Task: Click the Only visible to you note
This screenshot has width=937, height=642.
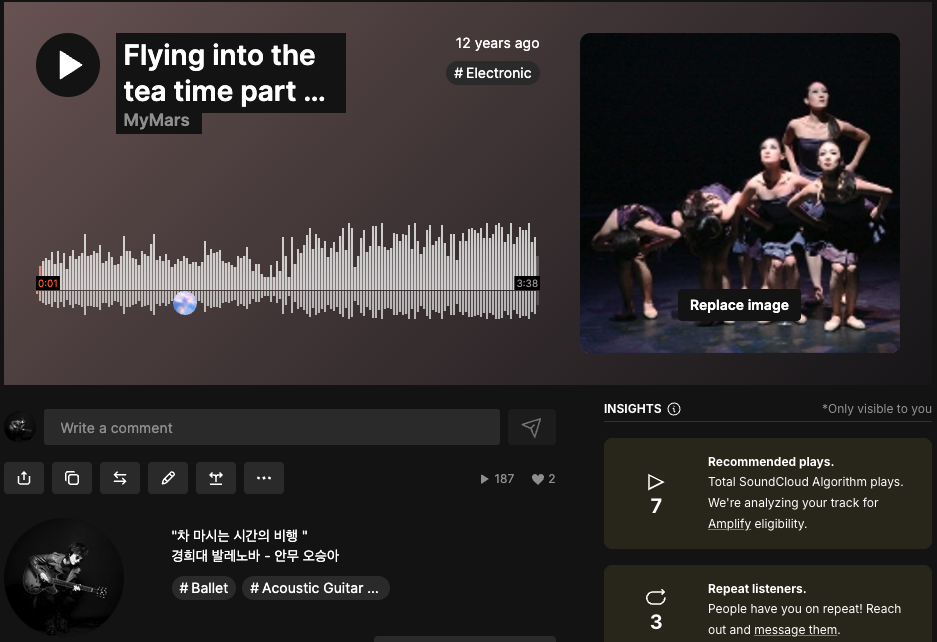Action: [877, 409]
